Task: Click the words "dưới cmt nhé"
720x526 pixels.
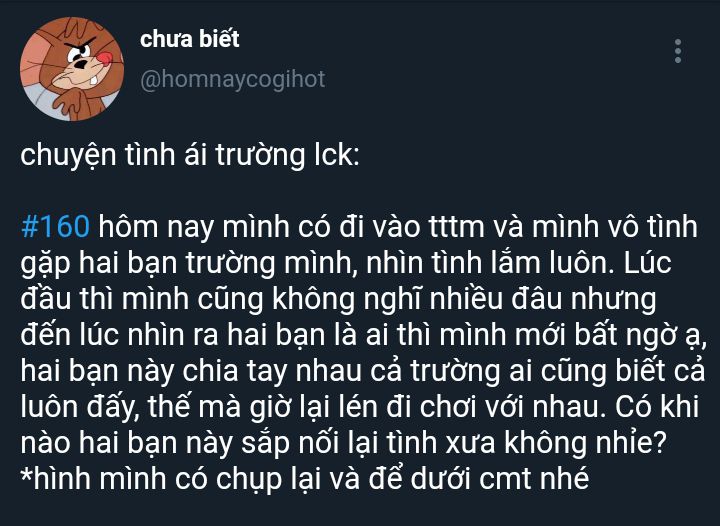Action: [500, 479]
